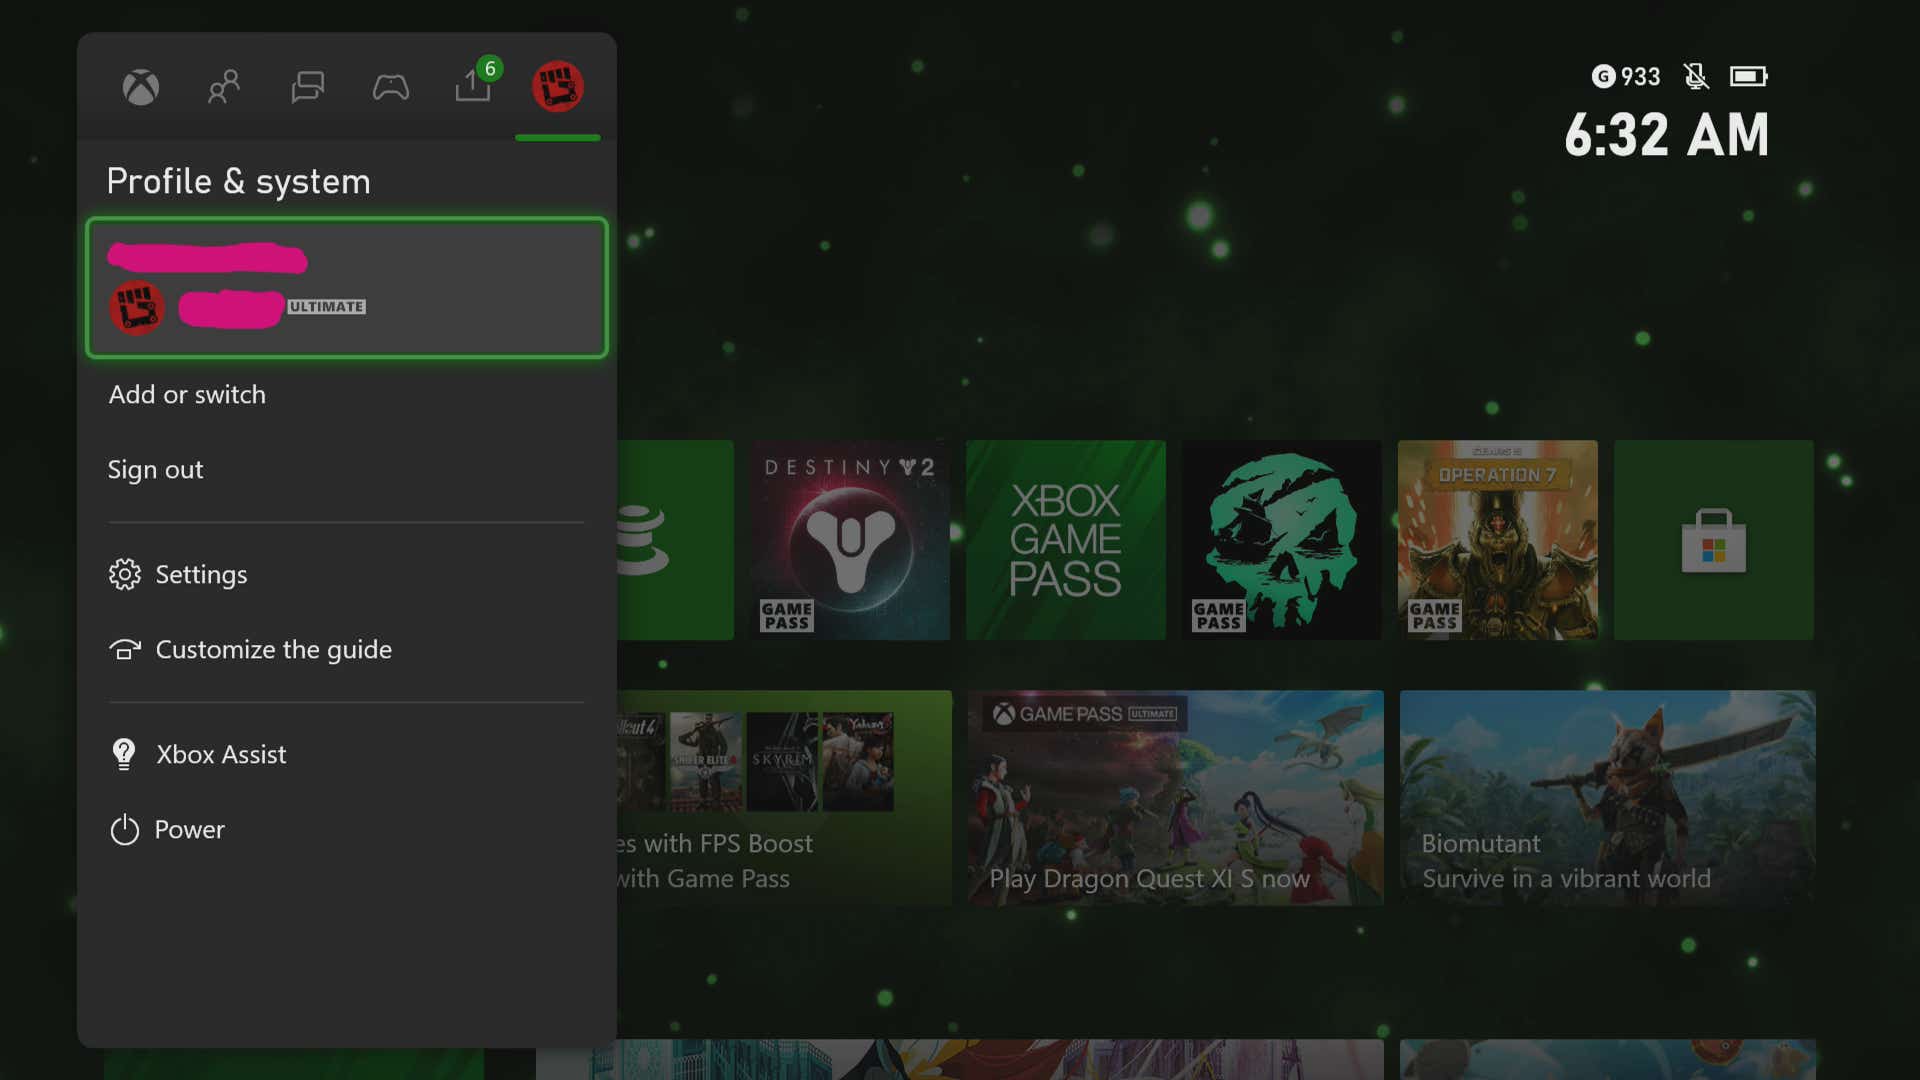Launch the Sea of Thieves tile
Viewport: 1920px width, 1080px height.
pos(1281,540)
